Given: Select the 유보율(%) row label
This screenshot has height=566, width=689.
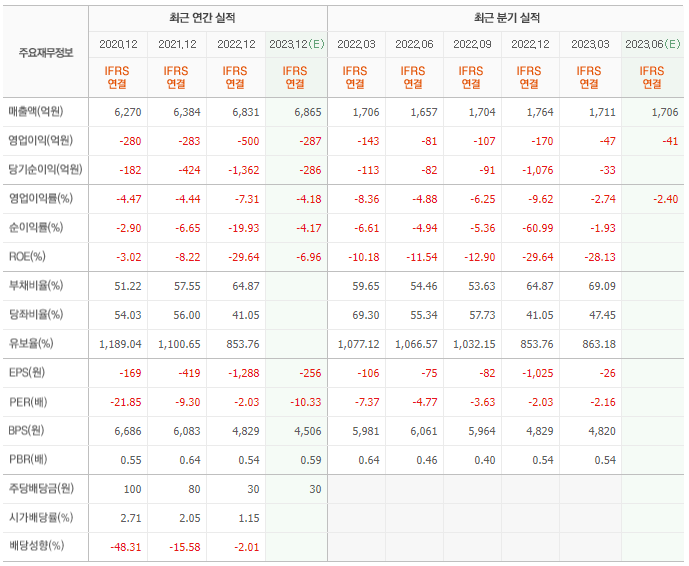Looking at the screenshot, I should 31,344.
